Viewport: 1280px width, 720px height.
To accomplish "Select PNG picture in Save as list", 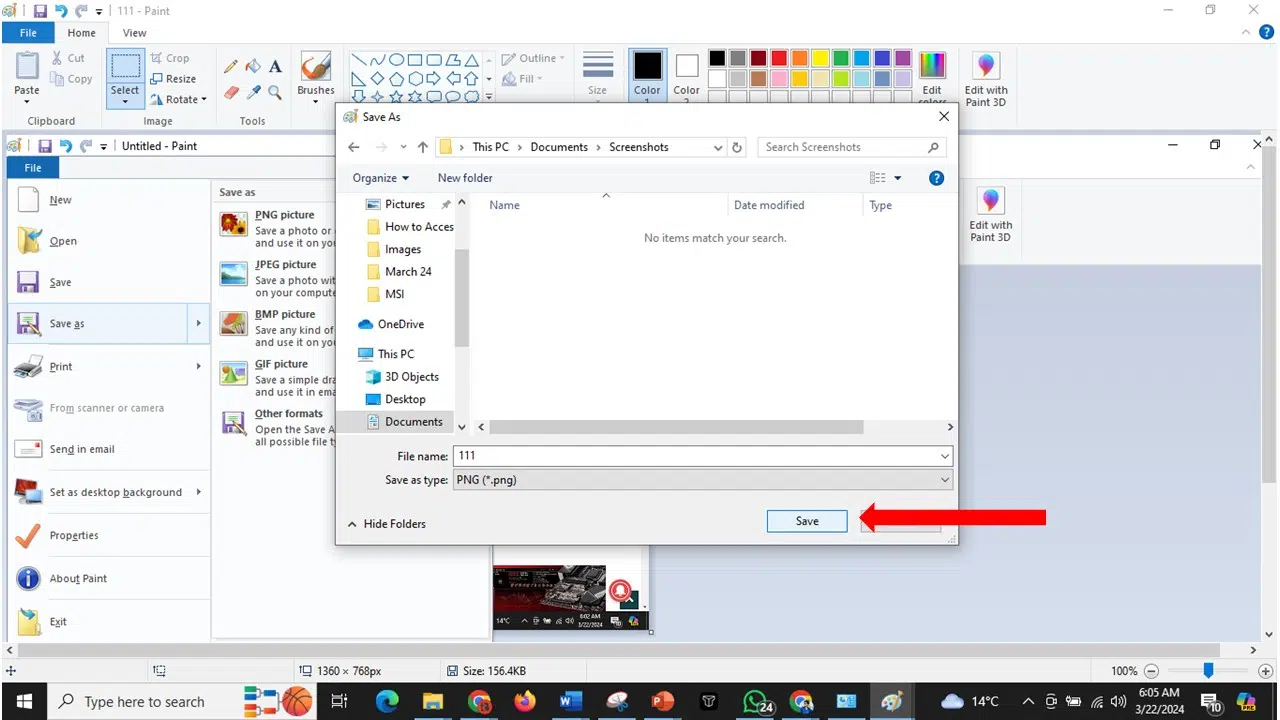I will pos(275,229).
